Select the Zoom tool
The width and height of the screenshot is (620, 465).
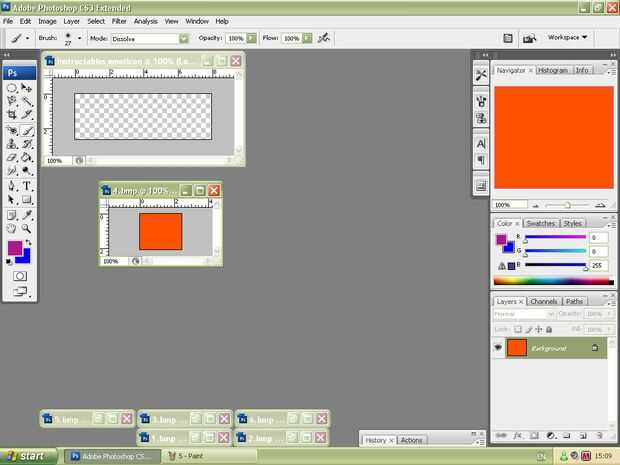(x=26, y=229)
